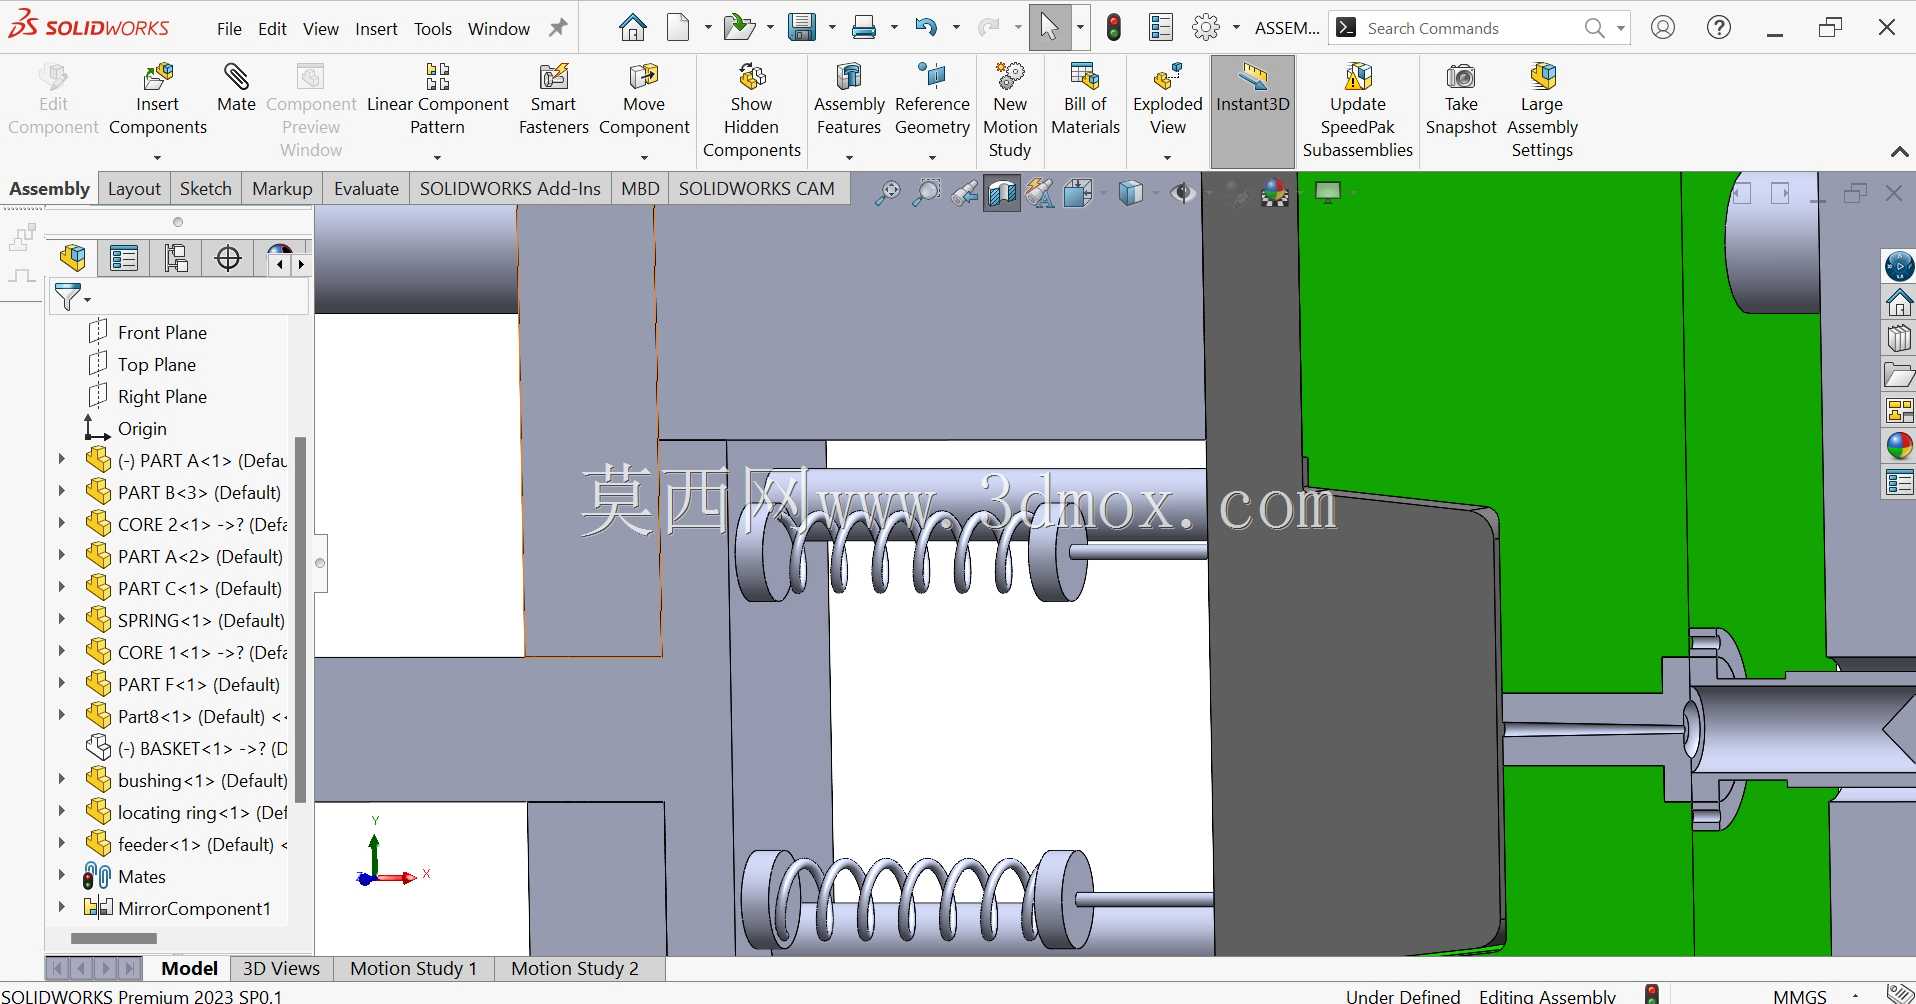This screenshot has height=1004, width=1916.
Task: Expand SPRING<1> tree node
Action: click(x=62, y=620)
